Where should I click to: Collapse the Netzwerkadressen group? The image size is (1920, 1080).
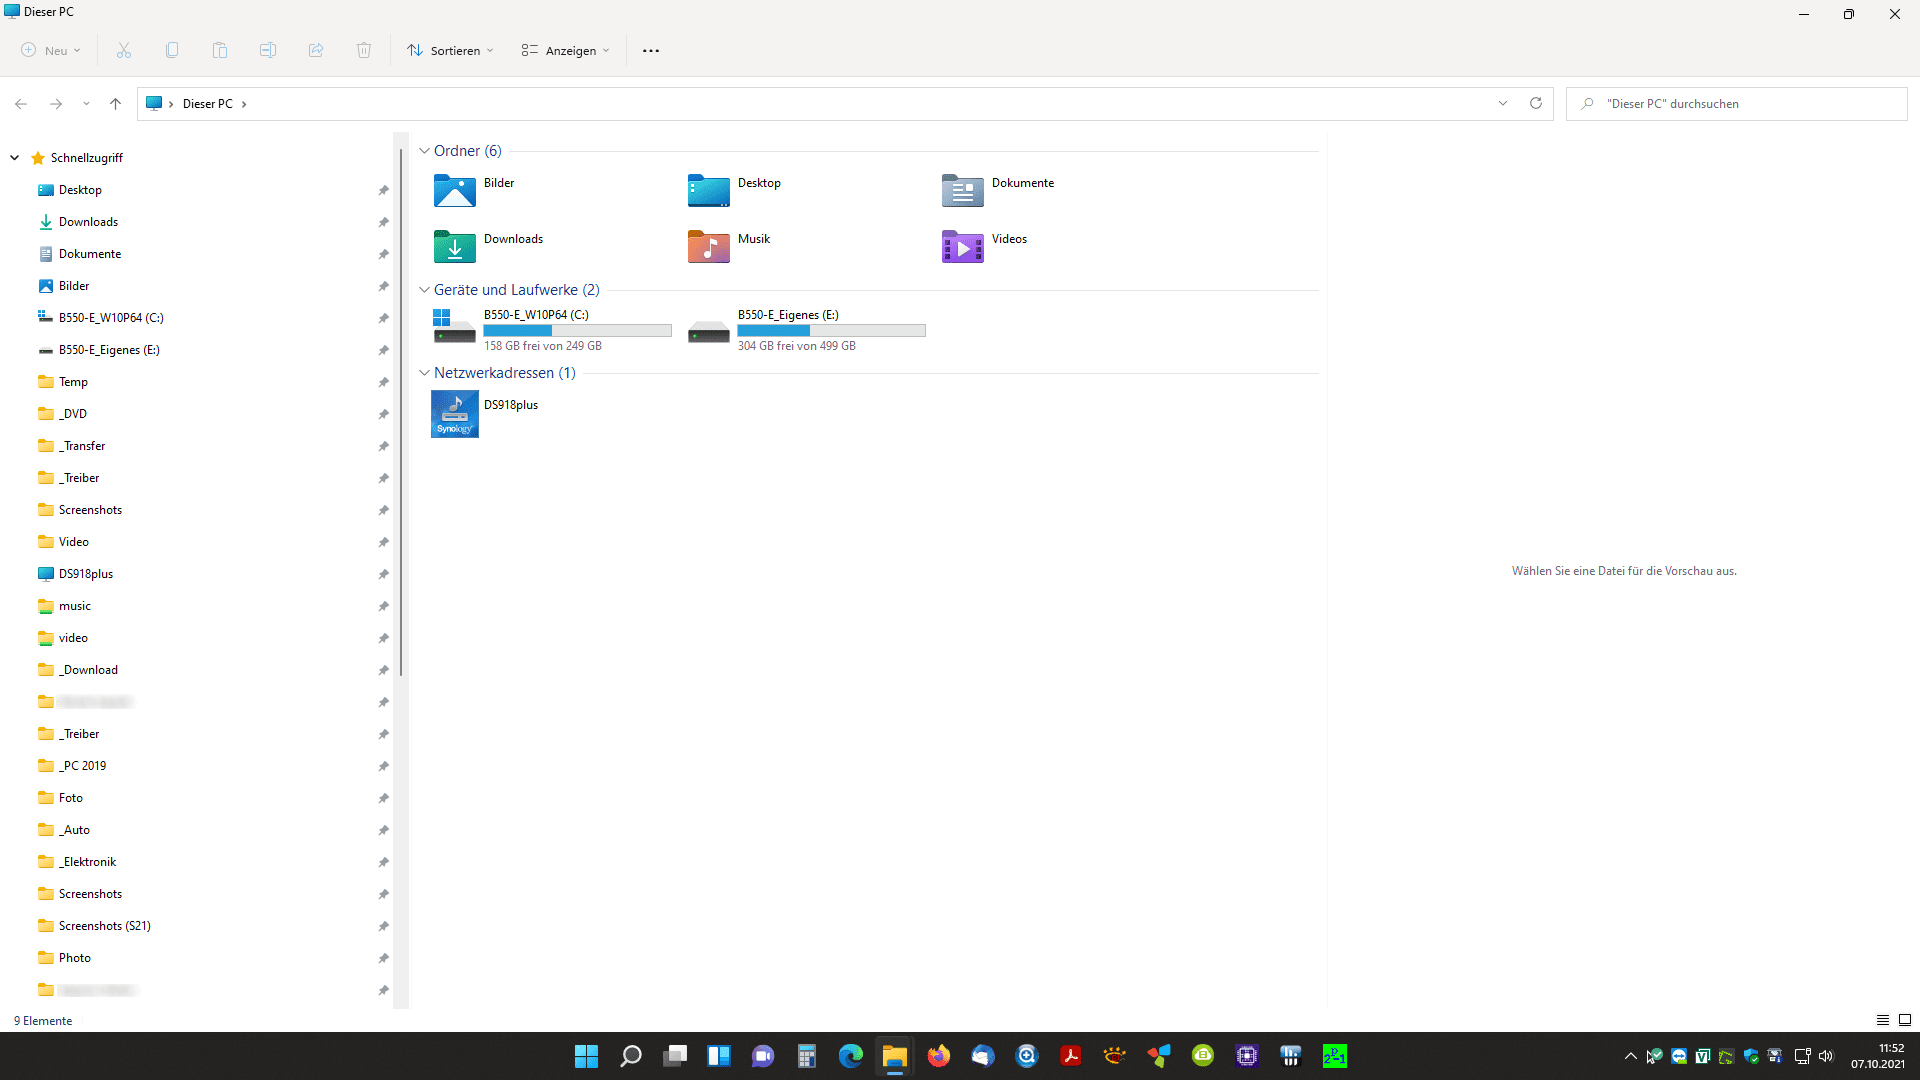[424, 373]
